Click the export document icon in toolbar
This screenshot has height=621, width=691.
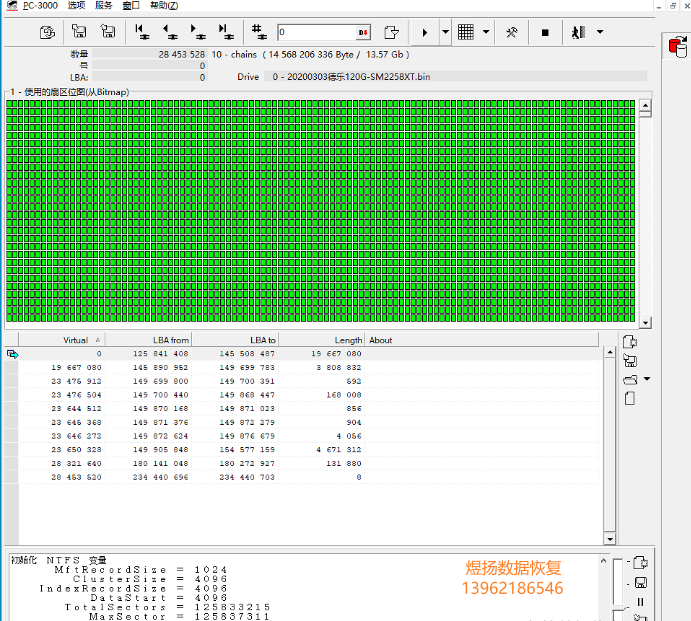pos(391,32)
